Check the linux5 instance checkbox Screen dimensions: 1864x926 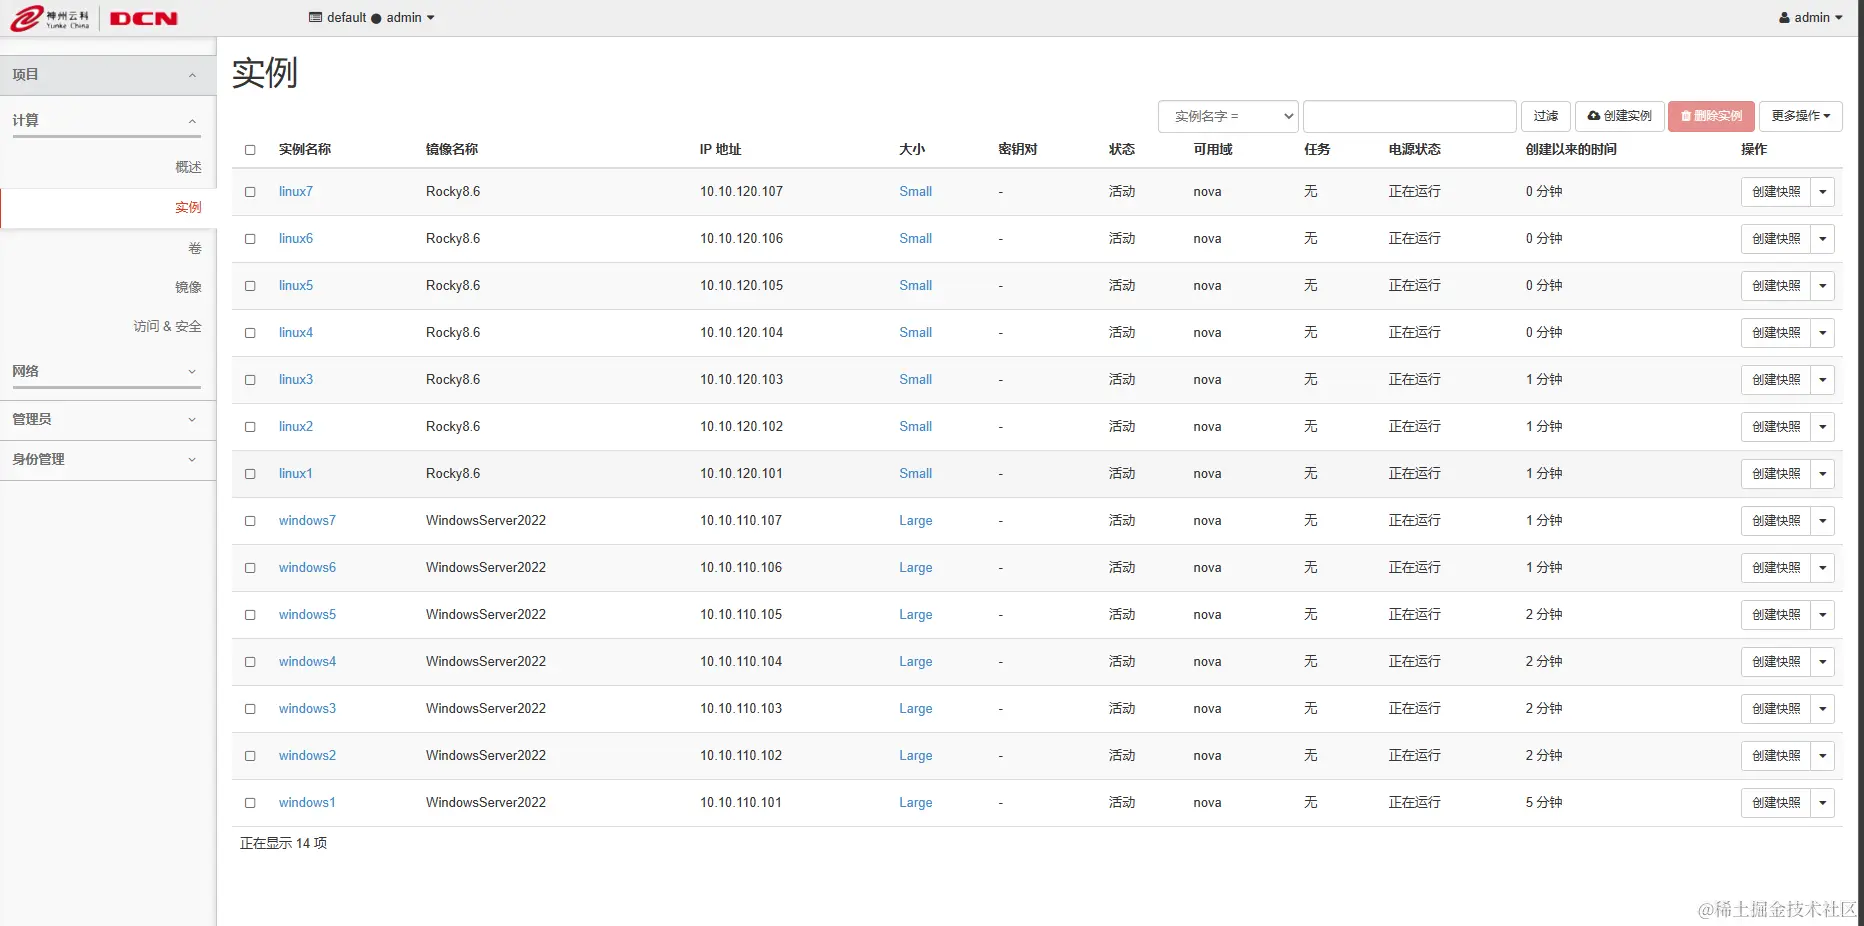click(x=250, y=286)
